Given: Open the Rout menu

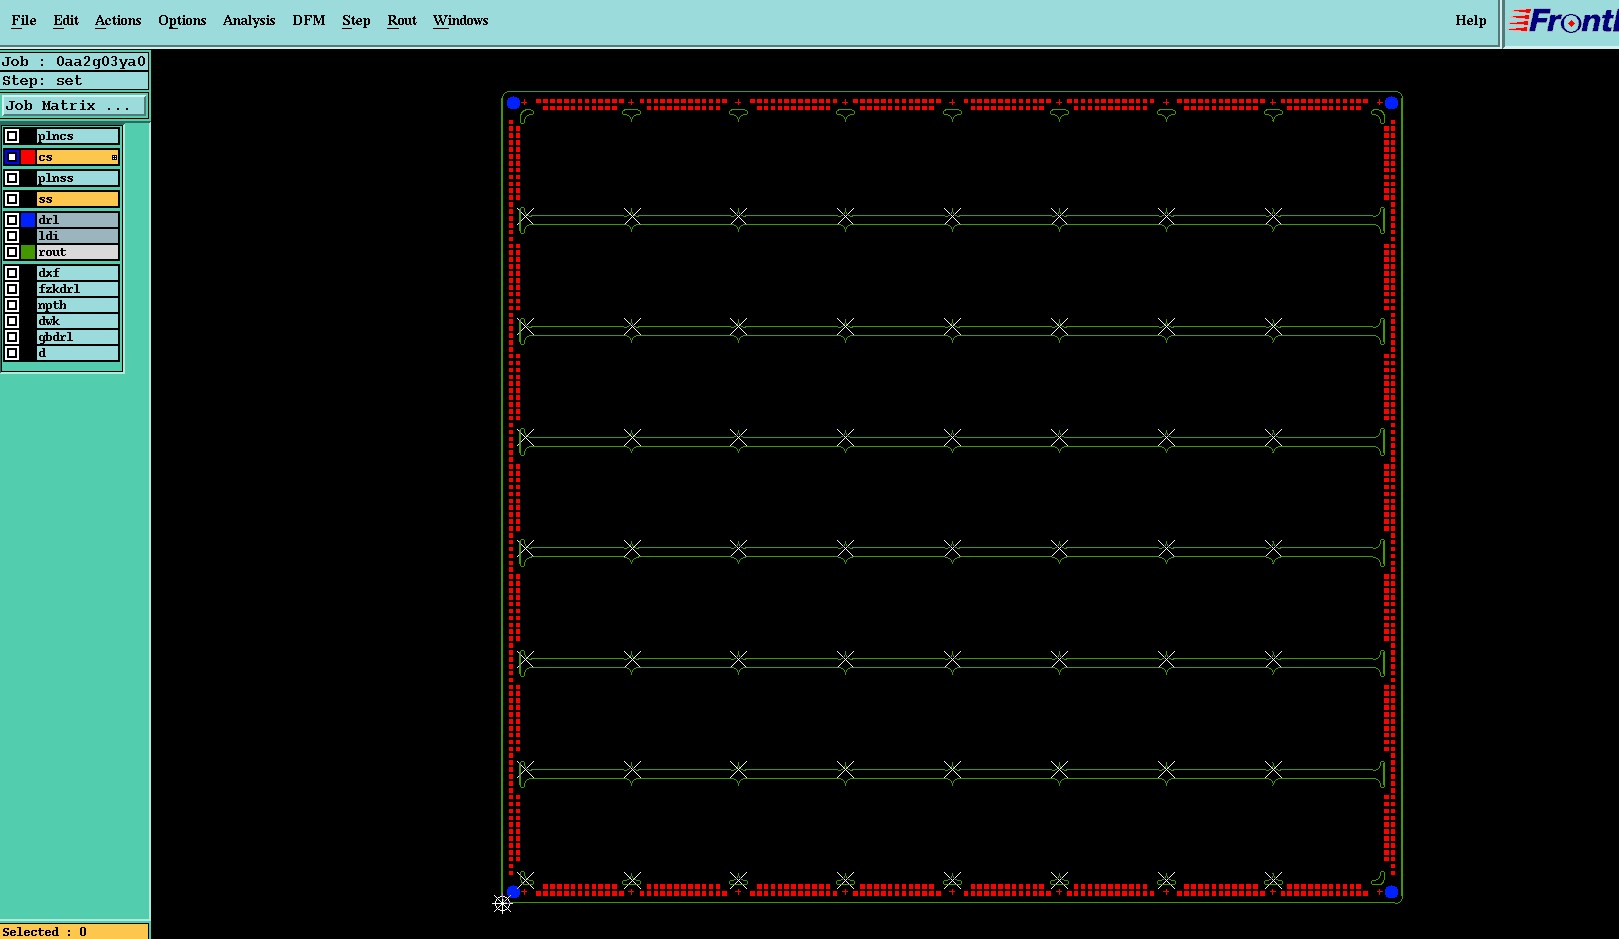Looking at the screenshot, I should pos(402,20).
